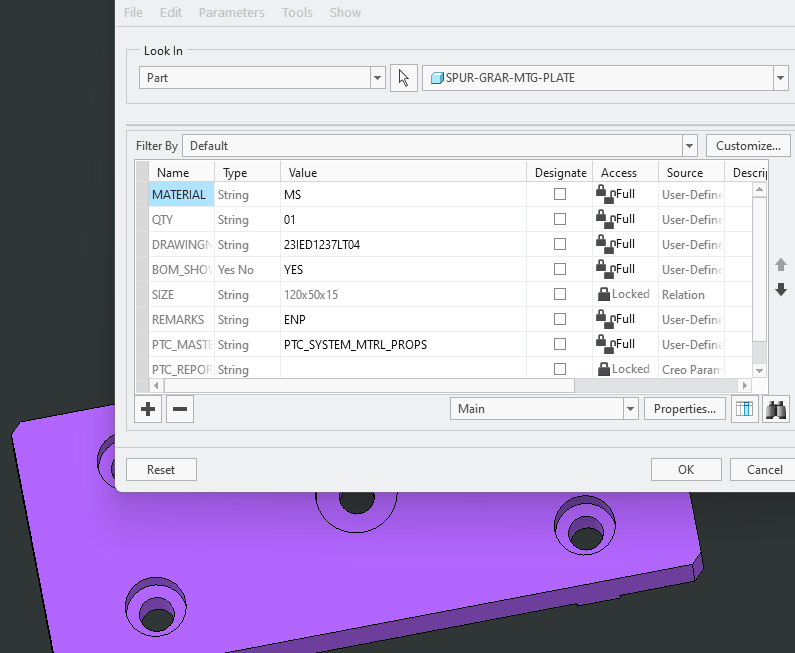The image size is (795, 653).
Task: Click the Value column header
Action: [x=404, y=173]
